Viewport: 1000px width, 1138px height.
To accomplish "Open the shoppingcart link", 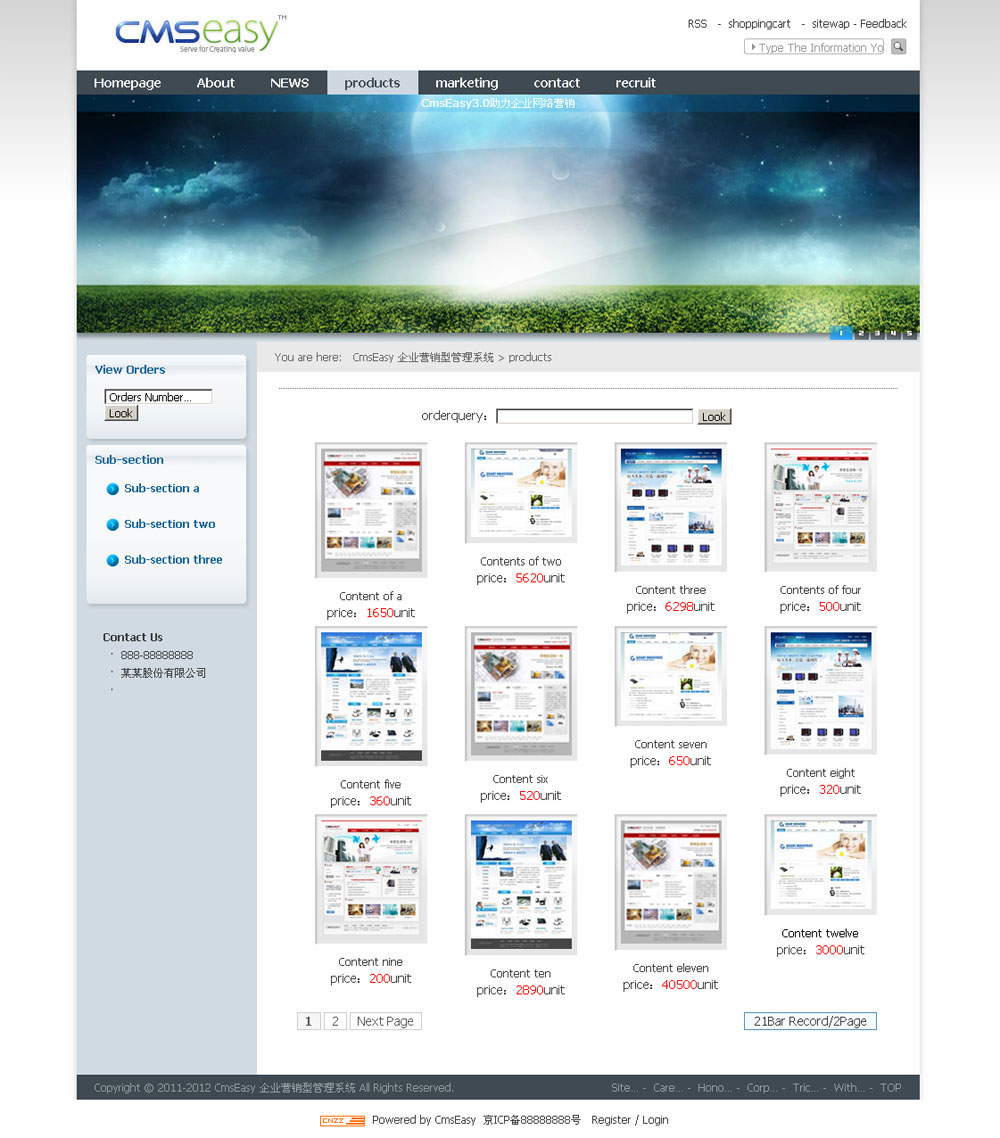I will (759, 24).
